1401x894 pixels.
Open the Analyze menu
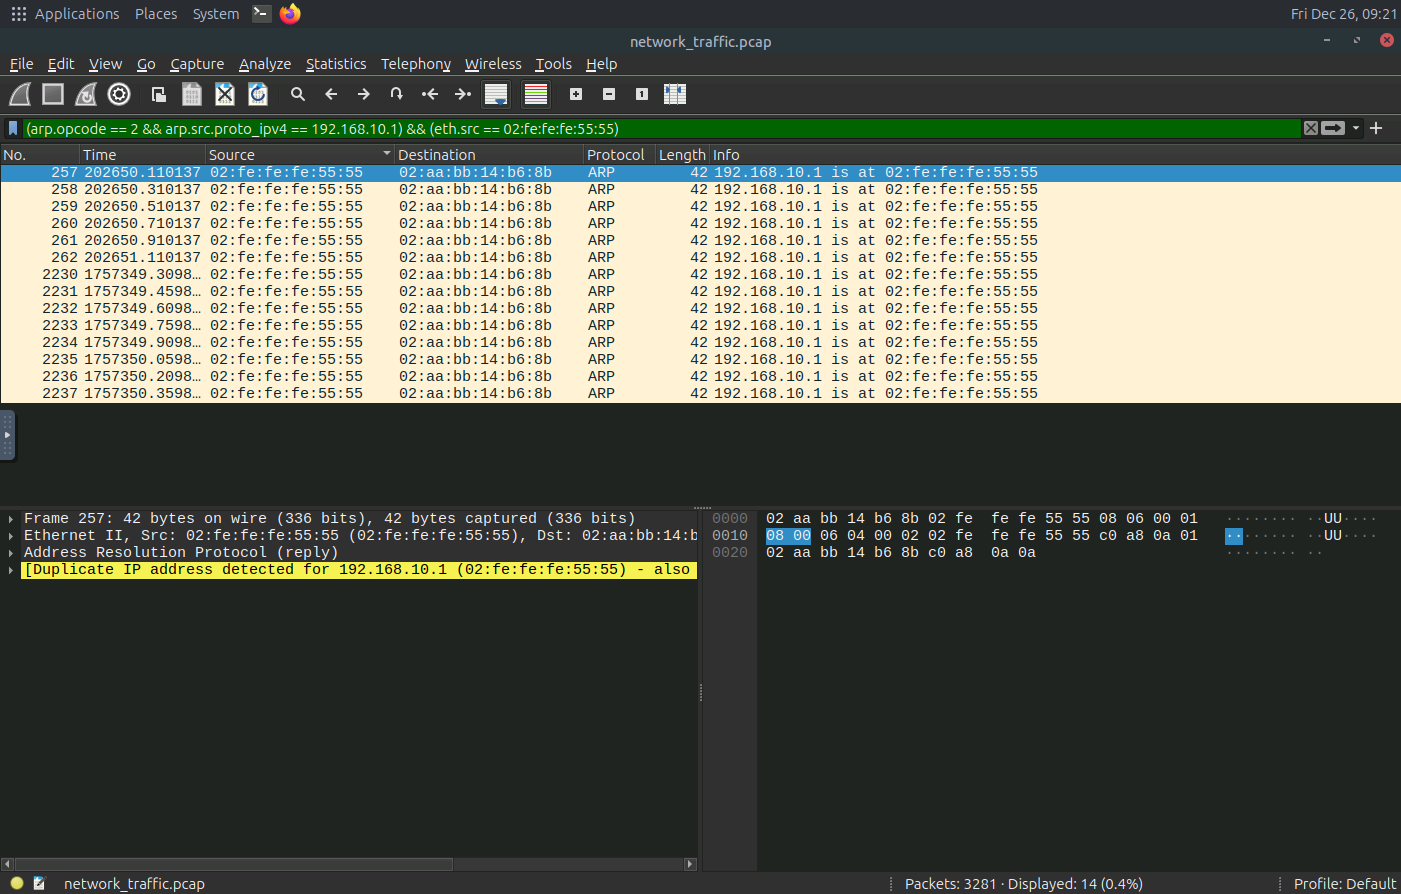(264, 64)
